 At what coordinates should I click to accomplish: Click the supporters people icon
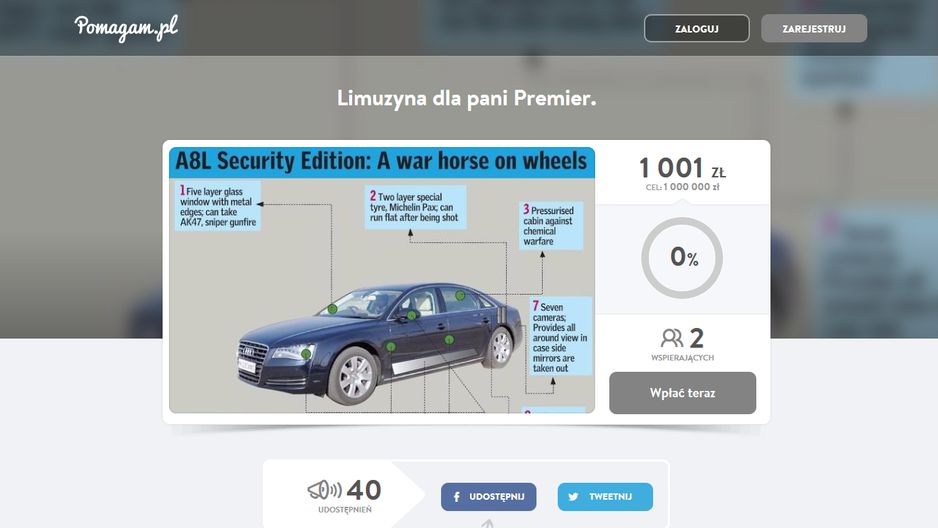672,338
